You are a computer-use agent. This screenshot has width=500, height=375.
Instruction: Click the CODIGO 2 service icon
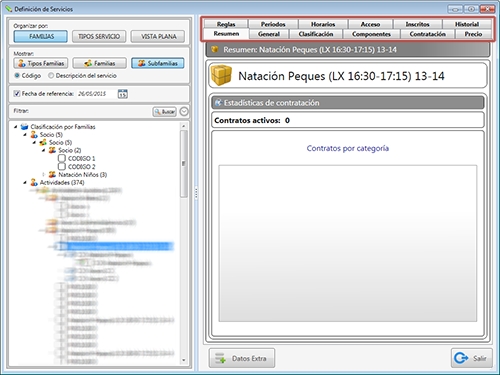62,166
